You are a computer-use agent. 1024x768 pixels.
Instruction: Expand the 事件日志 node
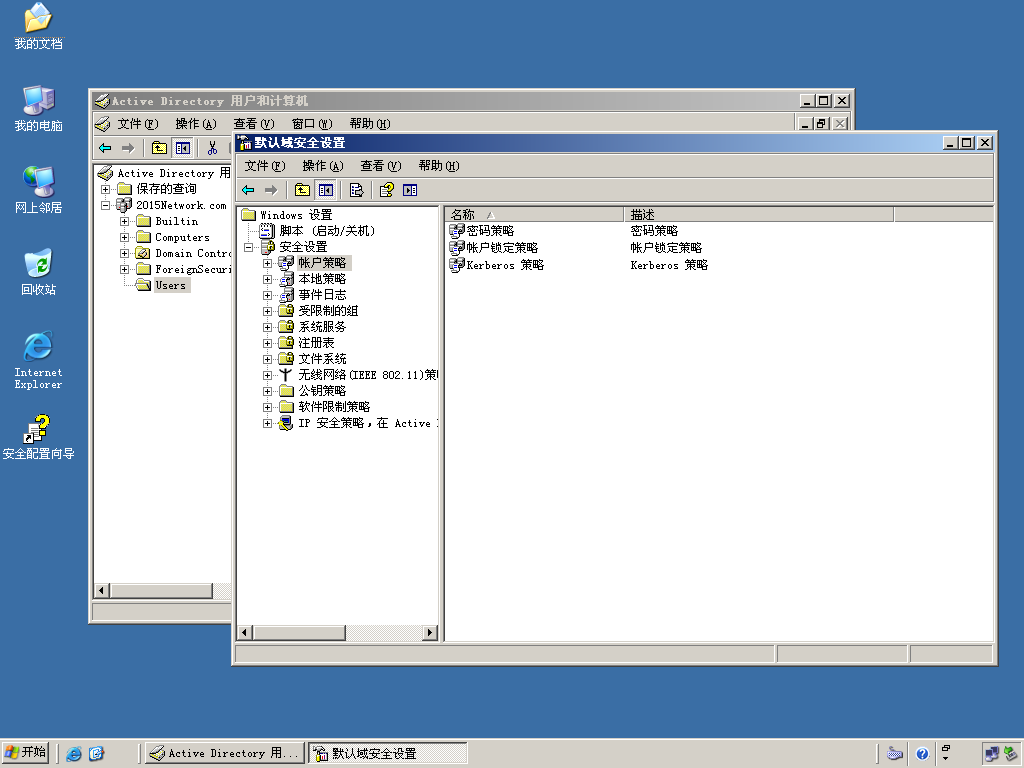267,295
